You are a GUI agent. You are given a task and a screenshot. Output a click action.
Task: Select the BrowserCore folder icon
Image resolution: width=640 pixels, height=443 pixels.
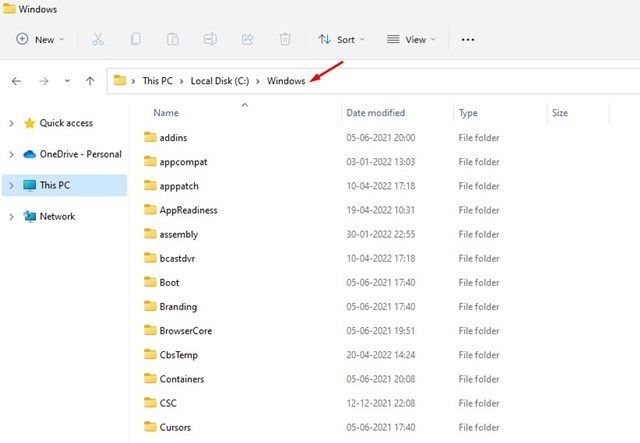[x=150, y=330]
